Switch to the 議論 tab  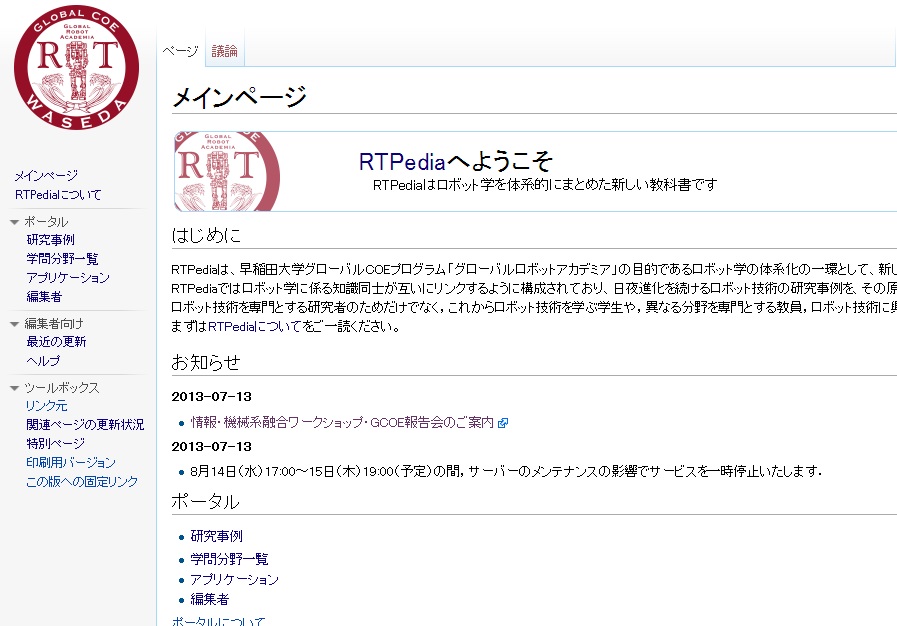[x=224, y=51]
